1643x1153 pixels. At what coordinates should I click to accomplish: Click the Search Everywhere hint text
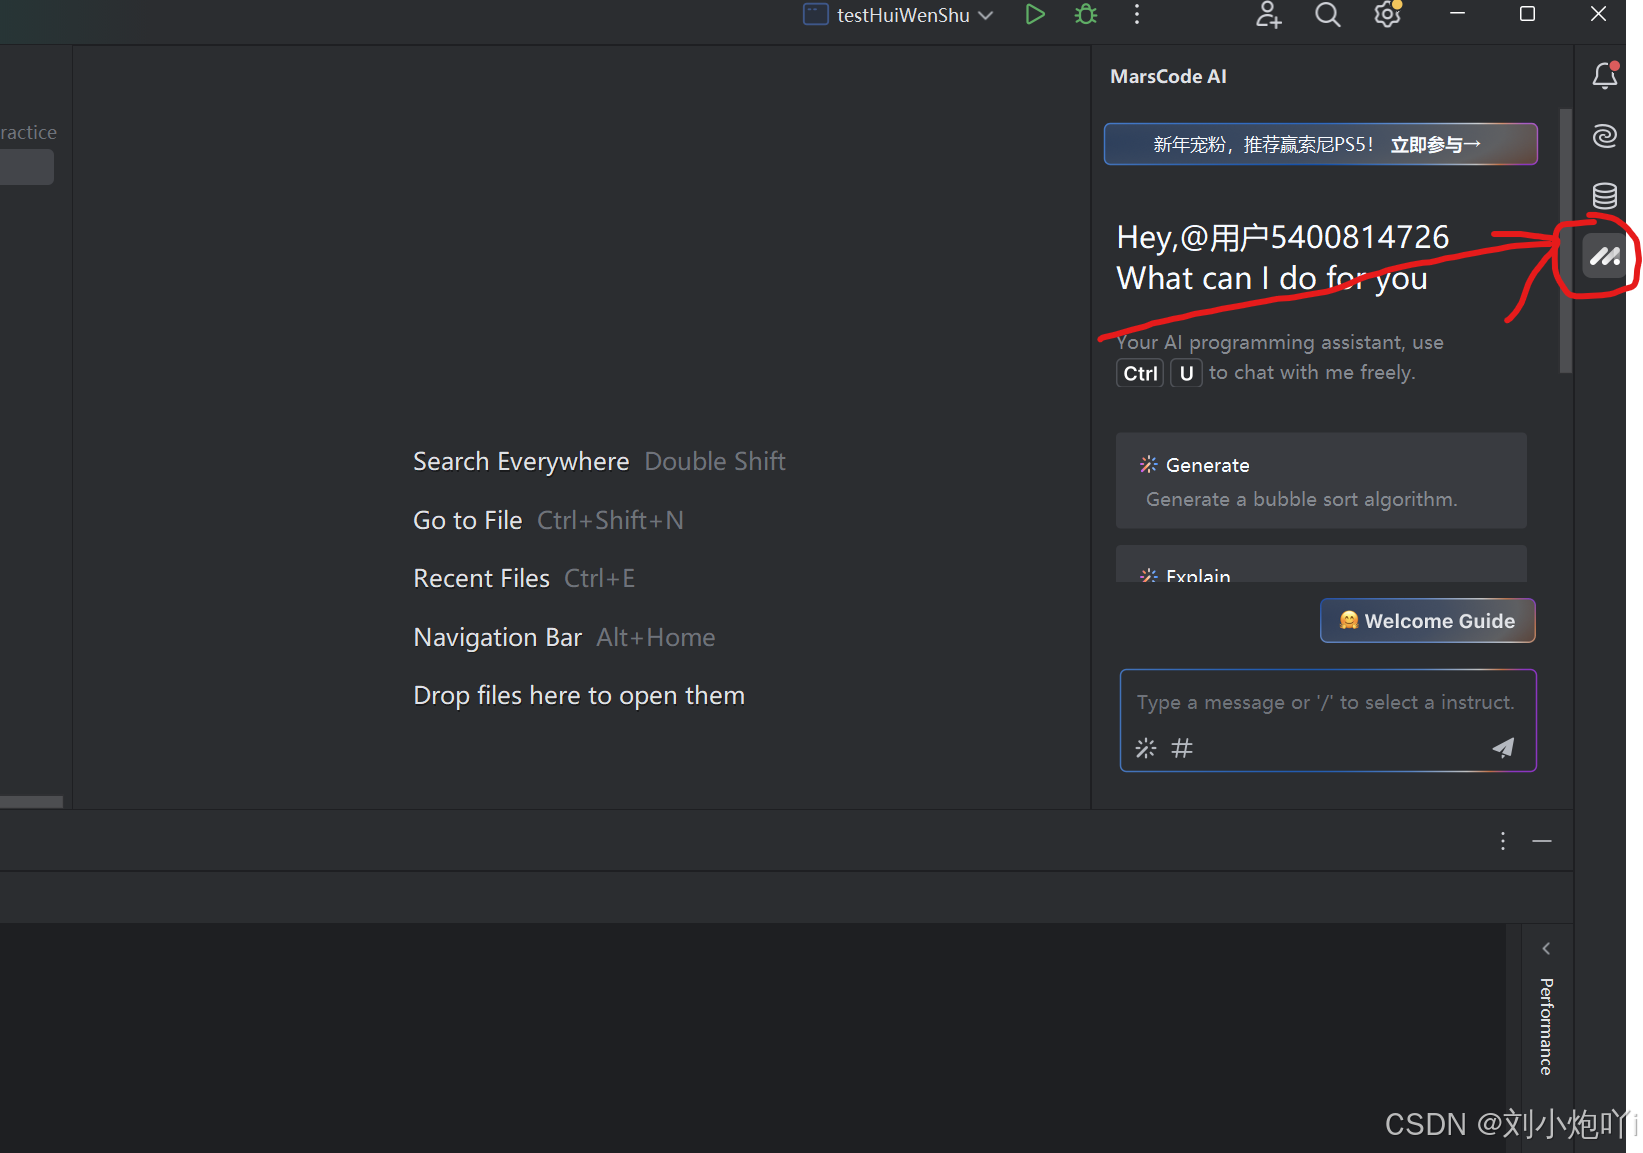click(x=521, y=462)
